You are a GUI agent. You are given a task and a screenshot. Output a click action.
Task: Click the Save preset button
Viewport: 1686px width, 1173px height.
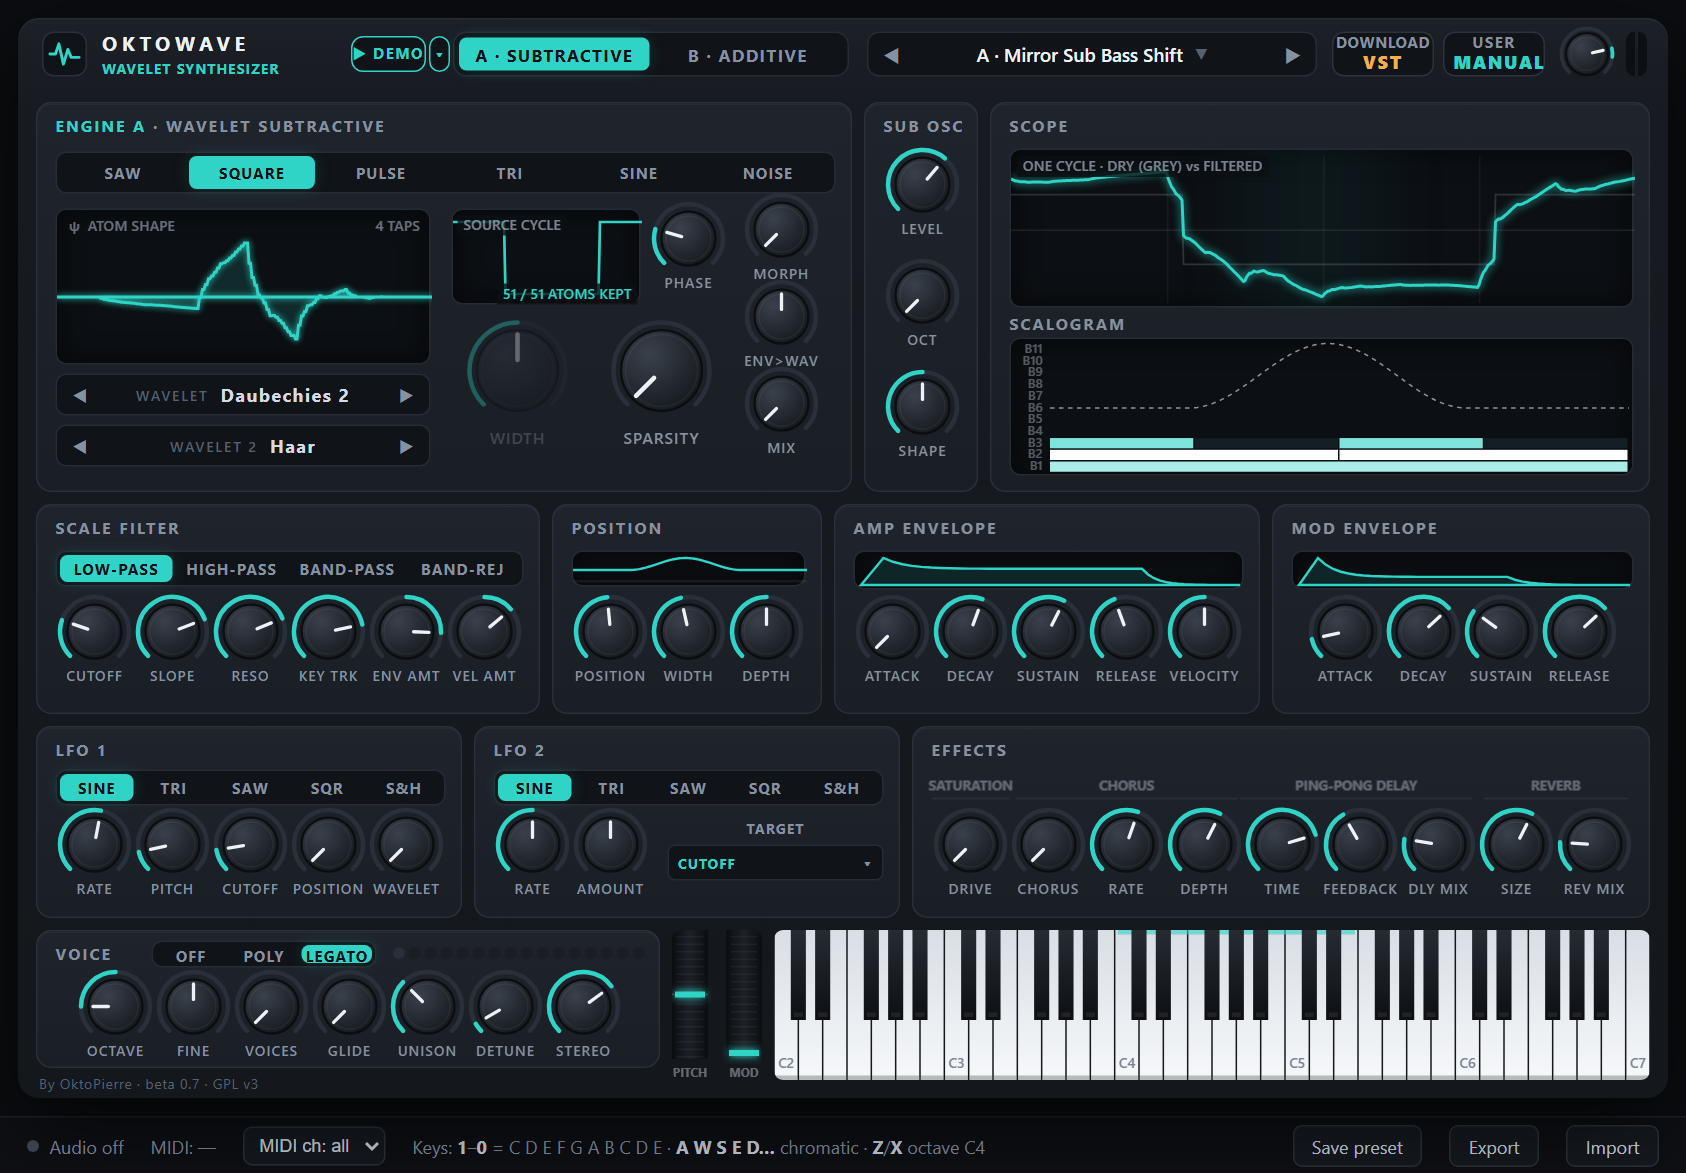pyautogui.click(x=1357, y=1147)
